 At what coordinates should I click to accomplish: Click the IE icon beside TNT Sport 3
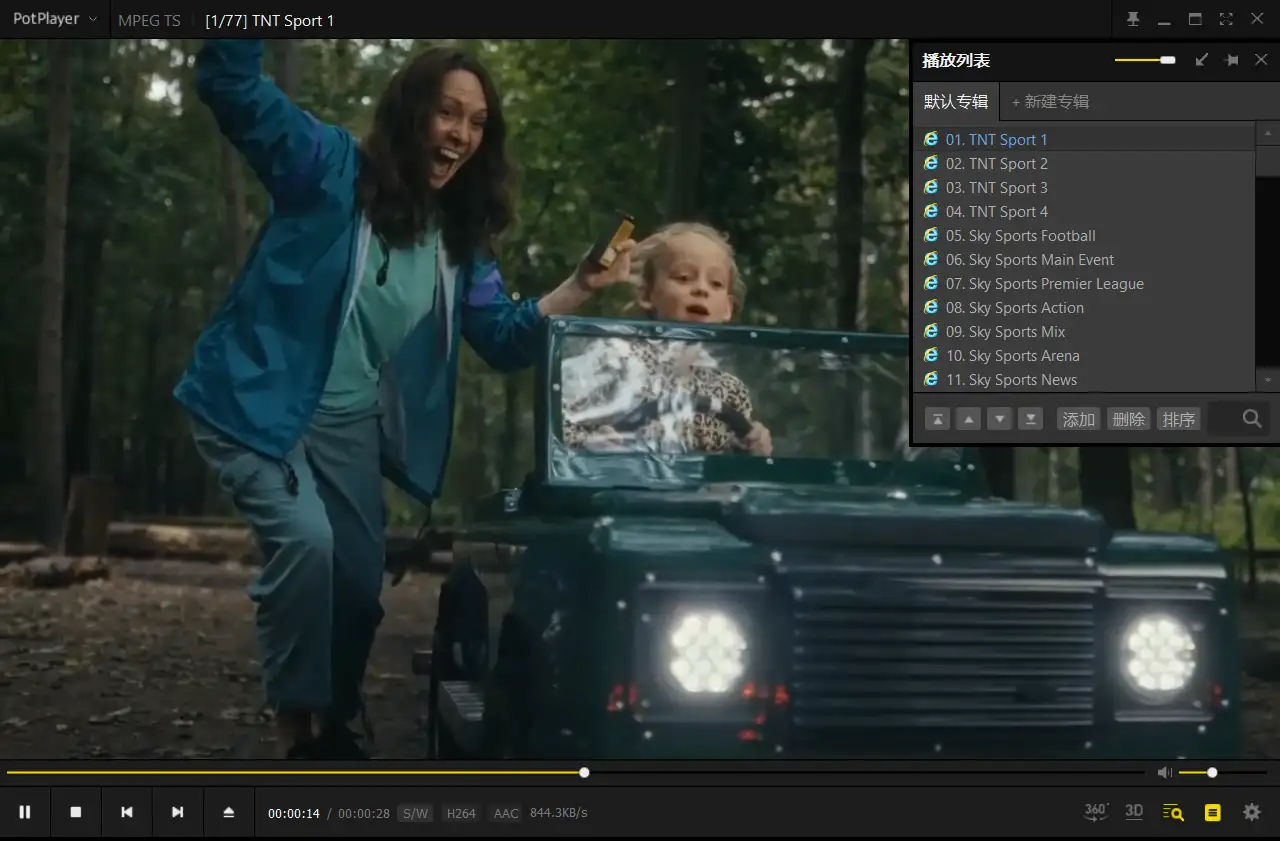point(931,187)
